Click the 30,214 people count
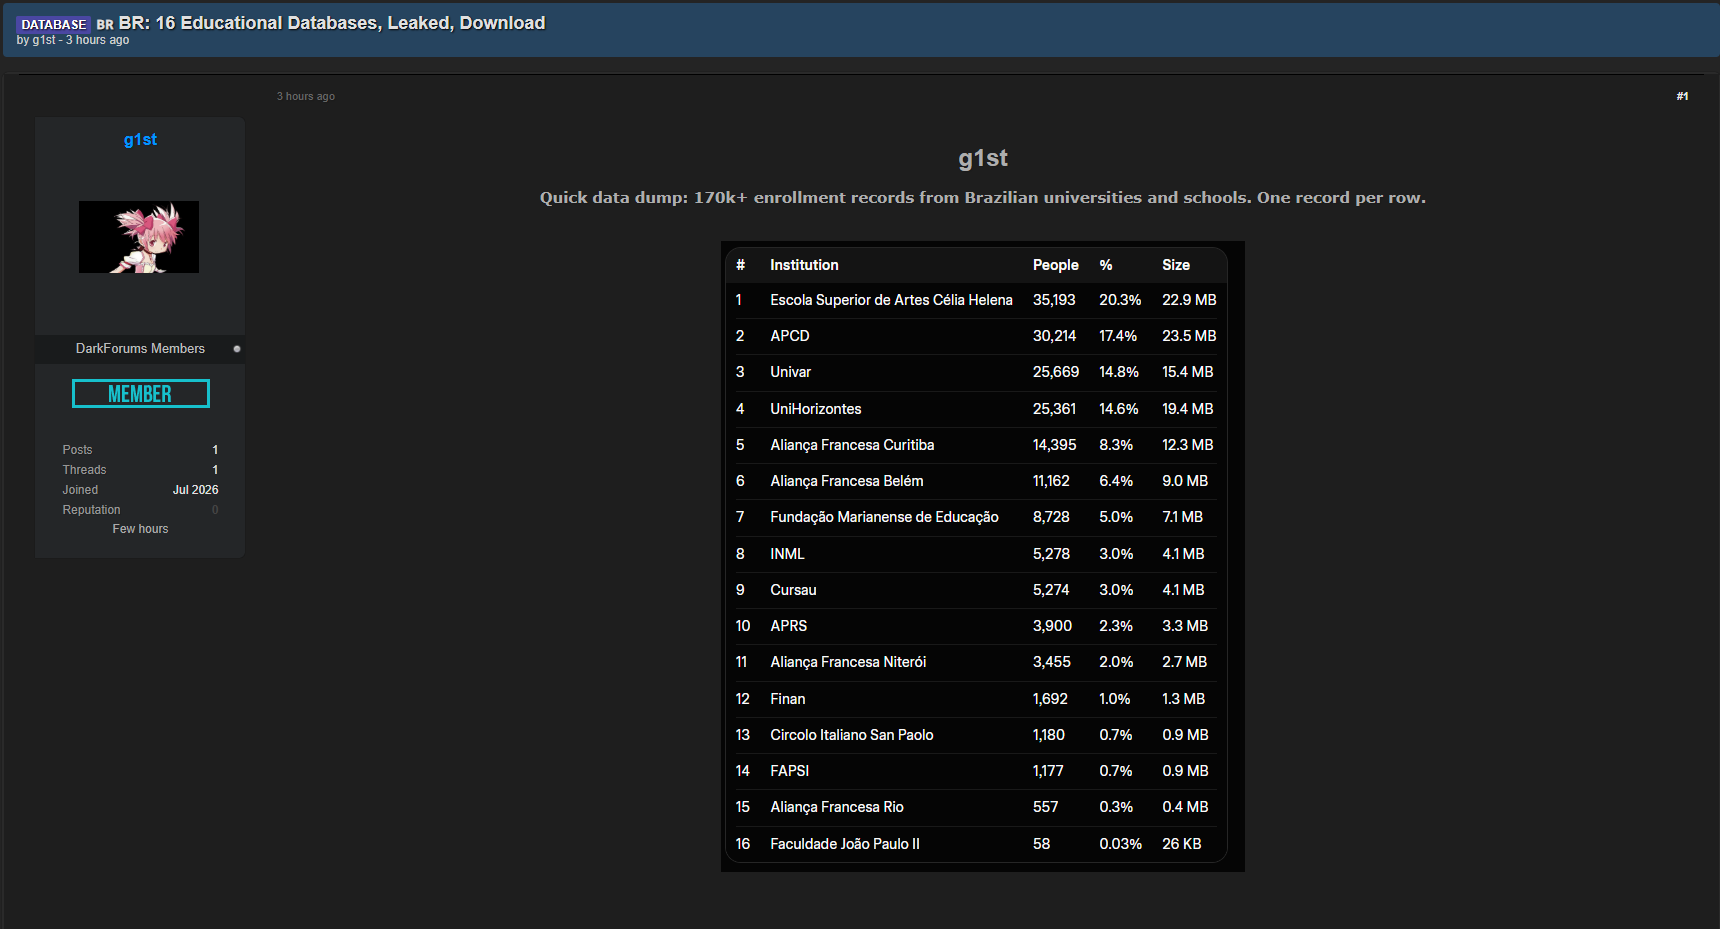This screenshot has width=1720, height=929. click(x=1054, y=336)
